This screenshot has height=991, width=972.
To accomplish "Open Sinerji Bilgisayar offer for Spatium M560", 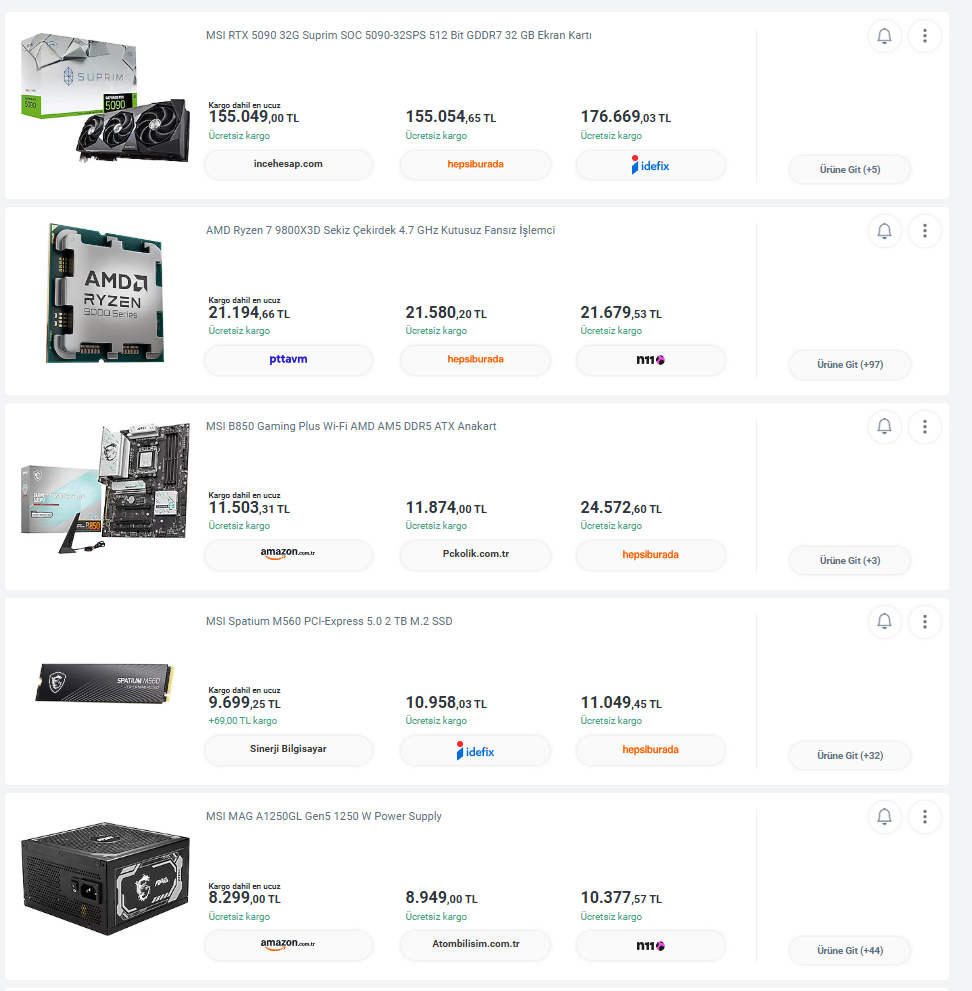I will coord(288,750).
